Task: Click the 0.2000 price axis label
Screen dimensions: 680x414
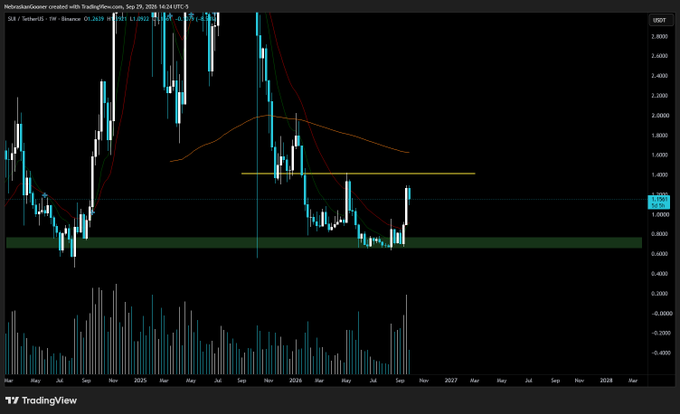Action: coord(659,294)
